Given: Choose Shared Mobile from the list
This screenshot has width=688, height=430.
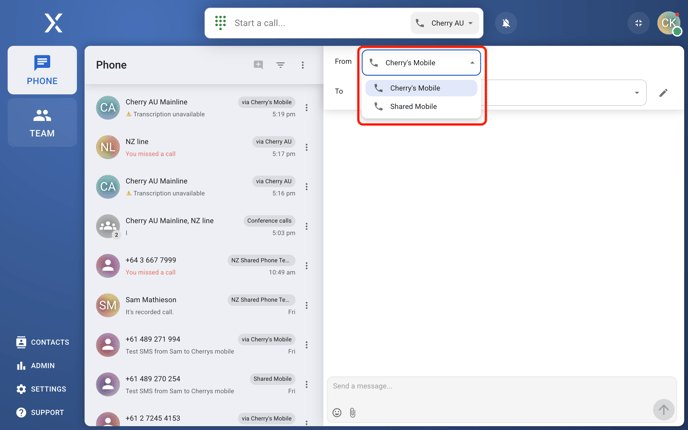Looking at the screenshot, I should [421, 106].
